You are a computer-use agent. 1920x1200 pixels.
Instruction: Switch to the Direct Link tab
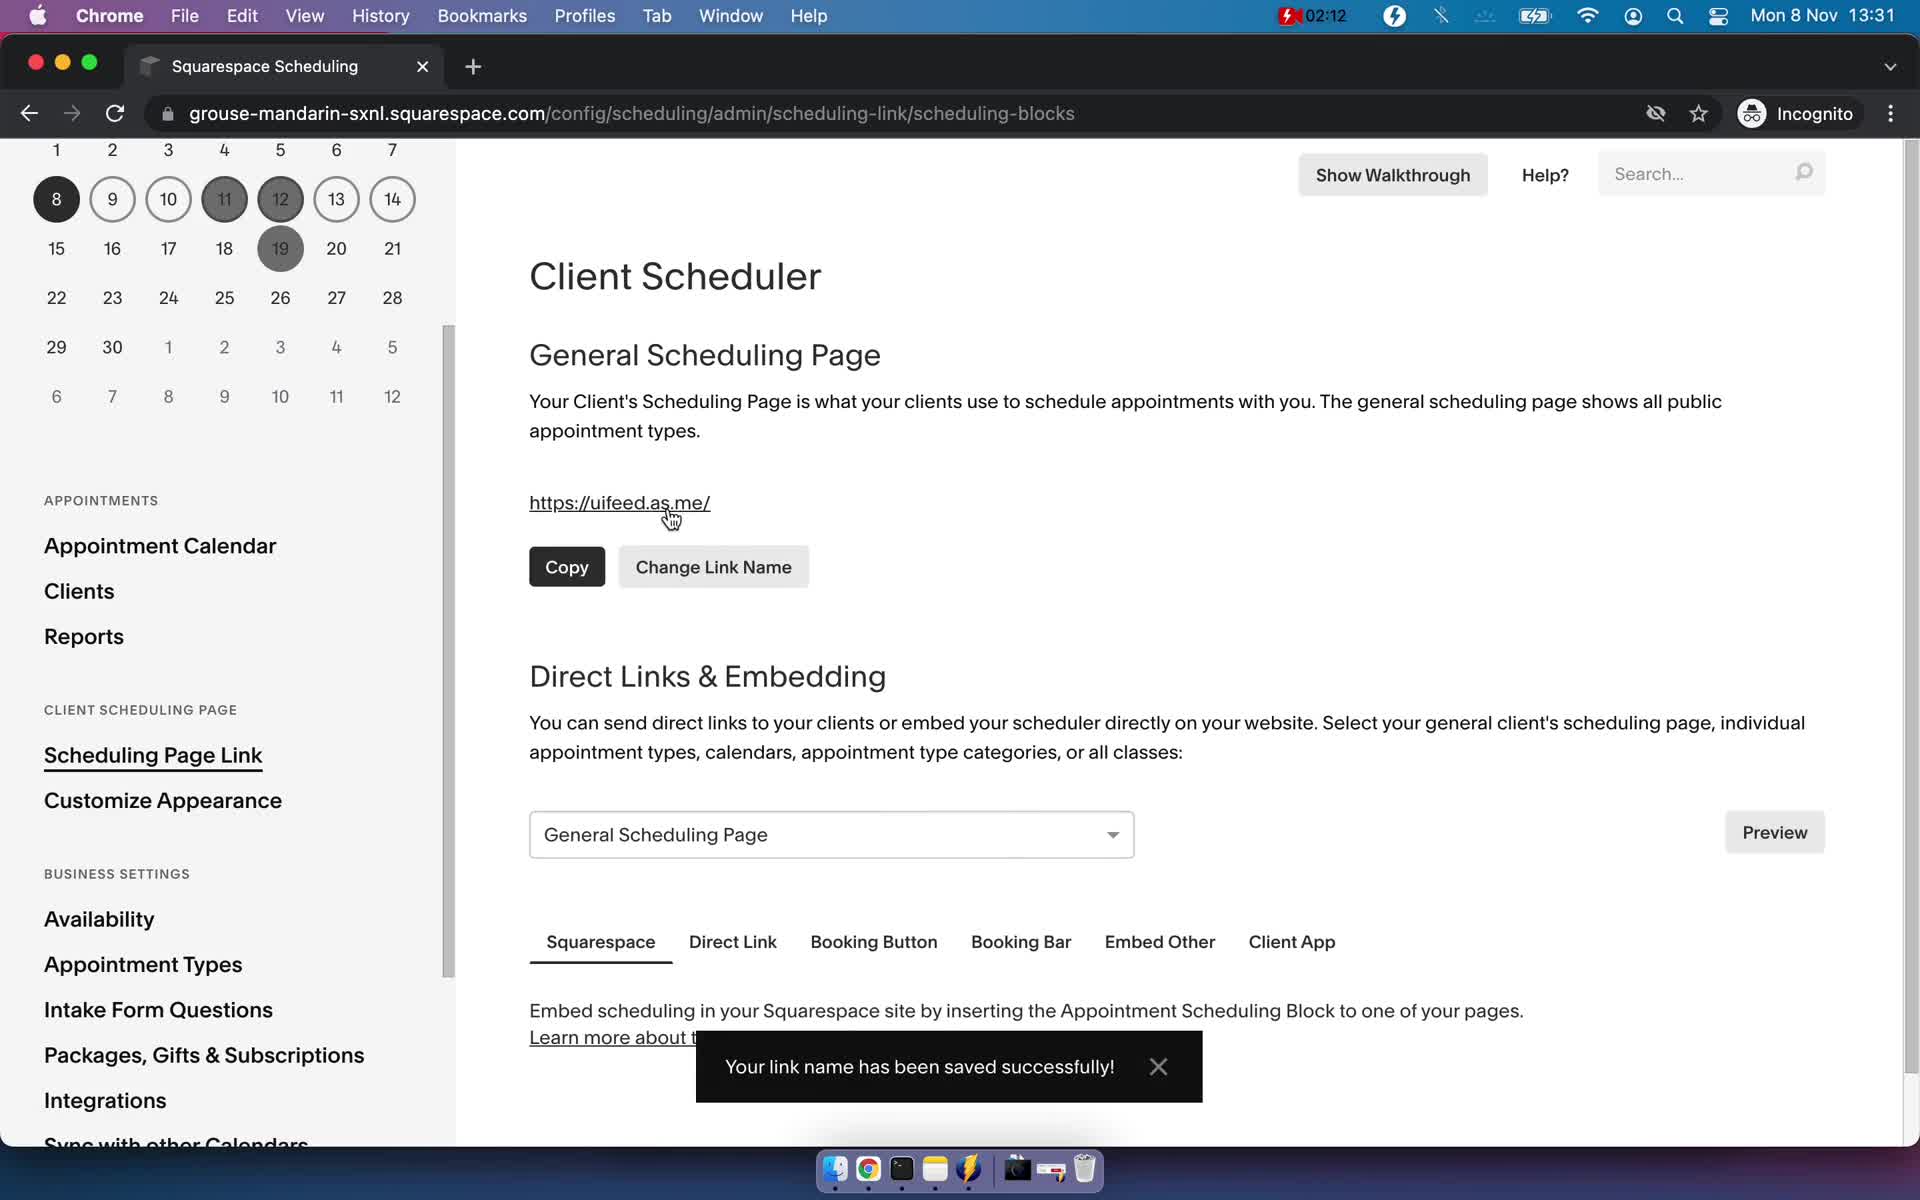pos(732,942)
